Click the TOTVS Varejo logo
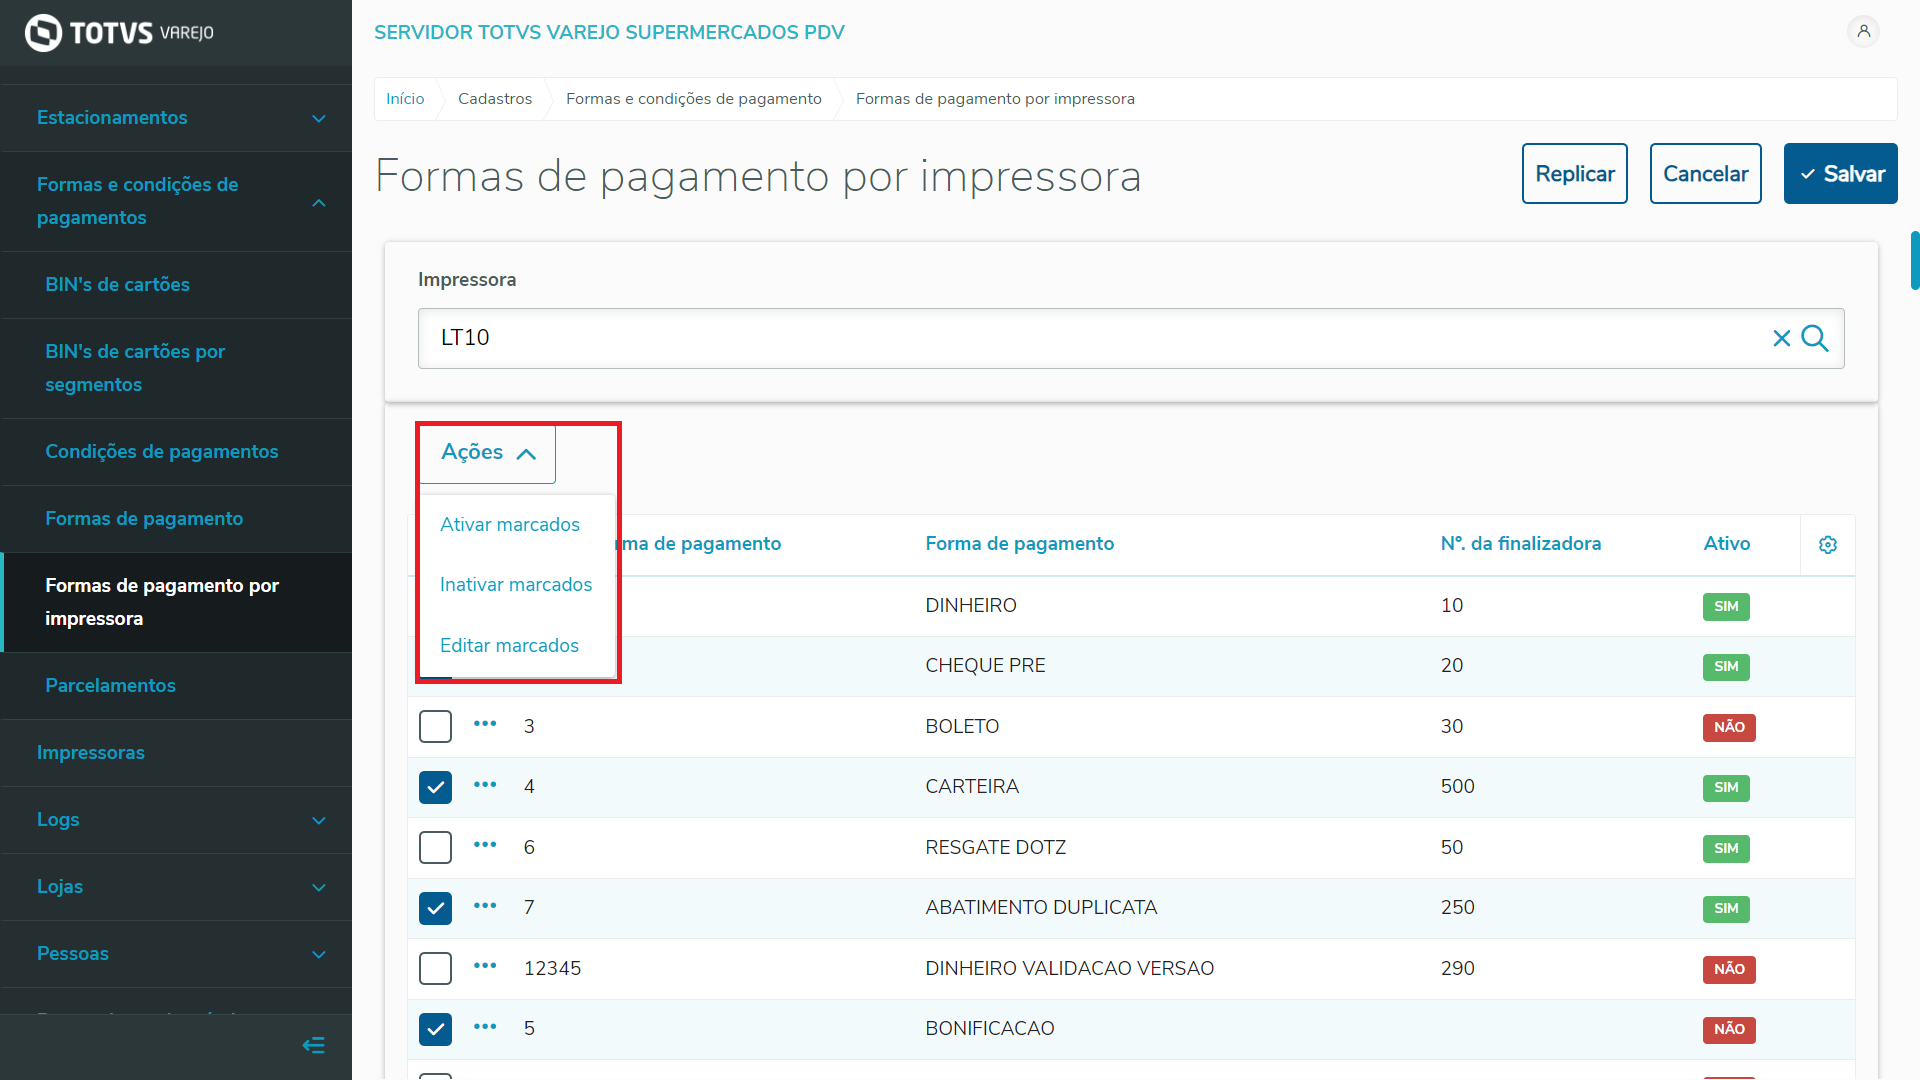 click(x=119, y=33)
